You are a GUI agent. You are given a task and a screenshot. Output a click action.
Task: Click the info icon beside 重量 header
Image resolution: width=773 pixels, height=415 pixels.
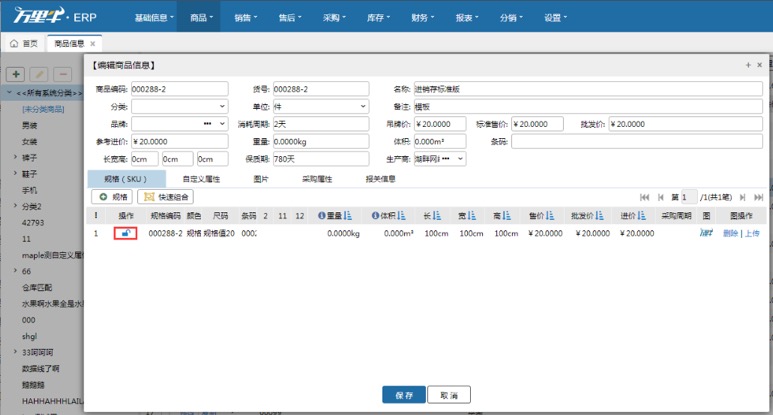[x=322, y=215]
